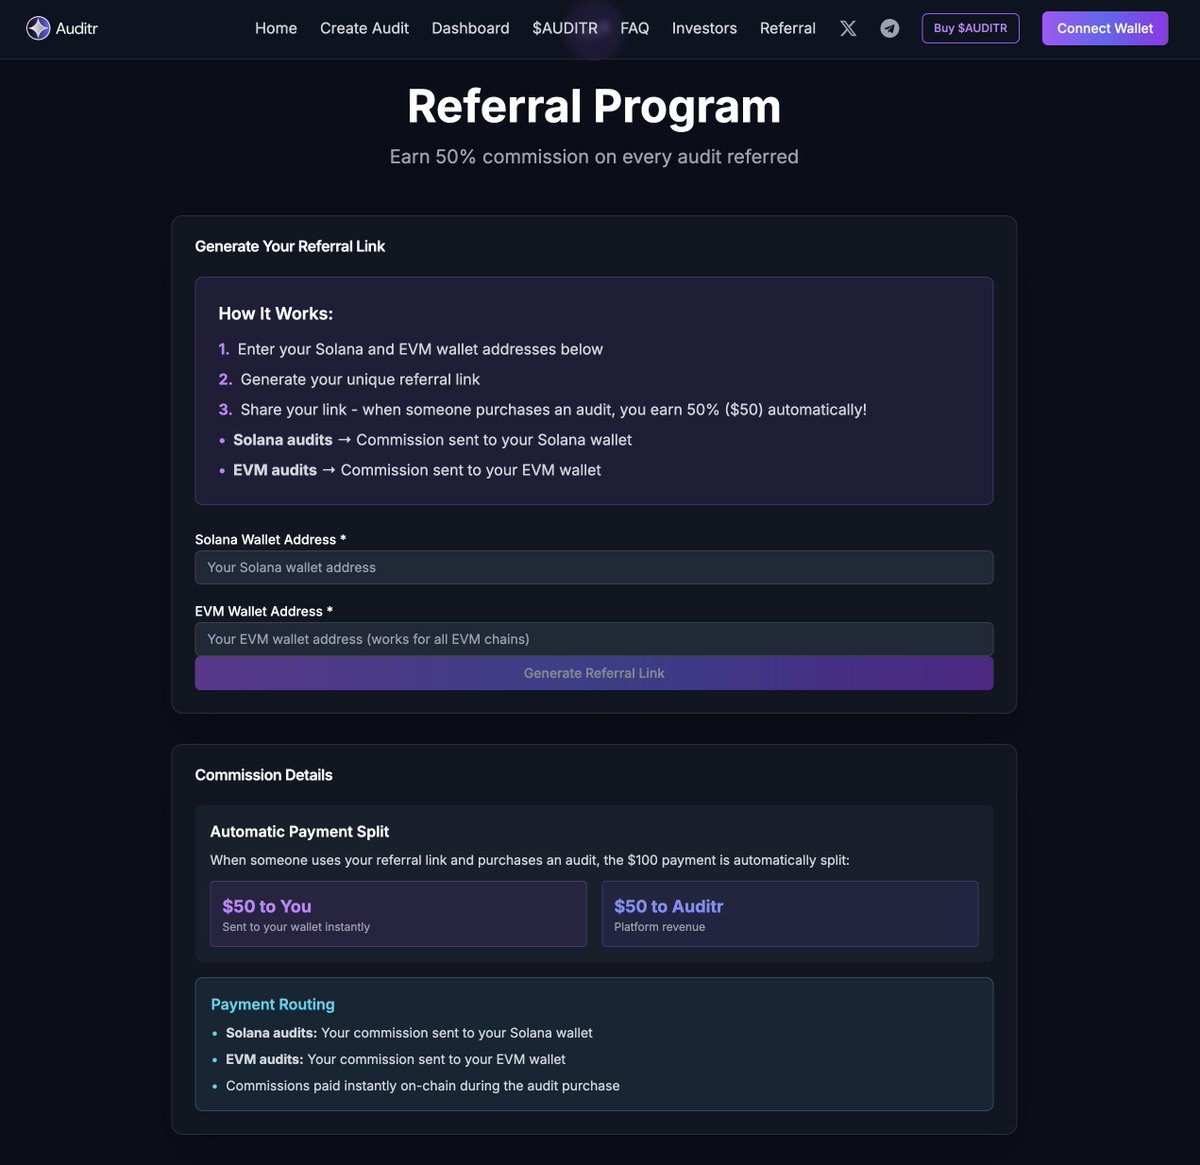
Task: Click the Auditr brand name text
Action: click(77, 28)
